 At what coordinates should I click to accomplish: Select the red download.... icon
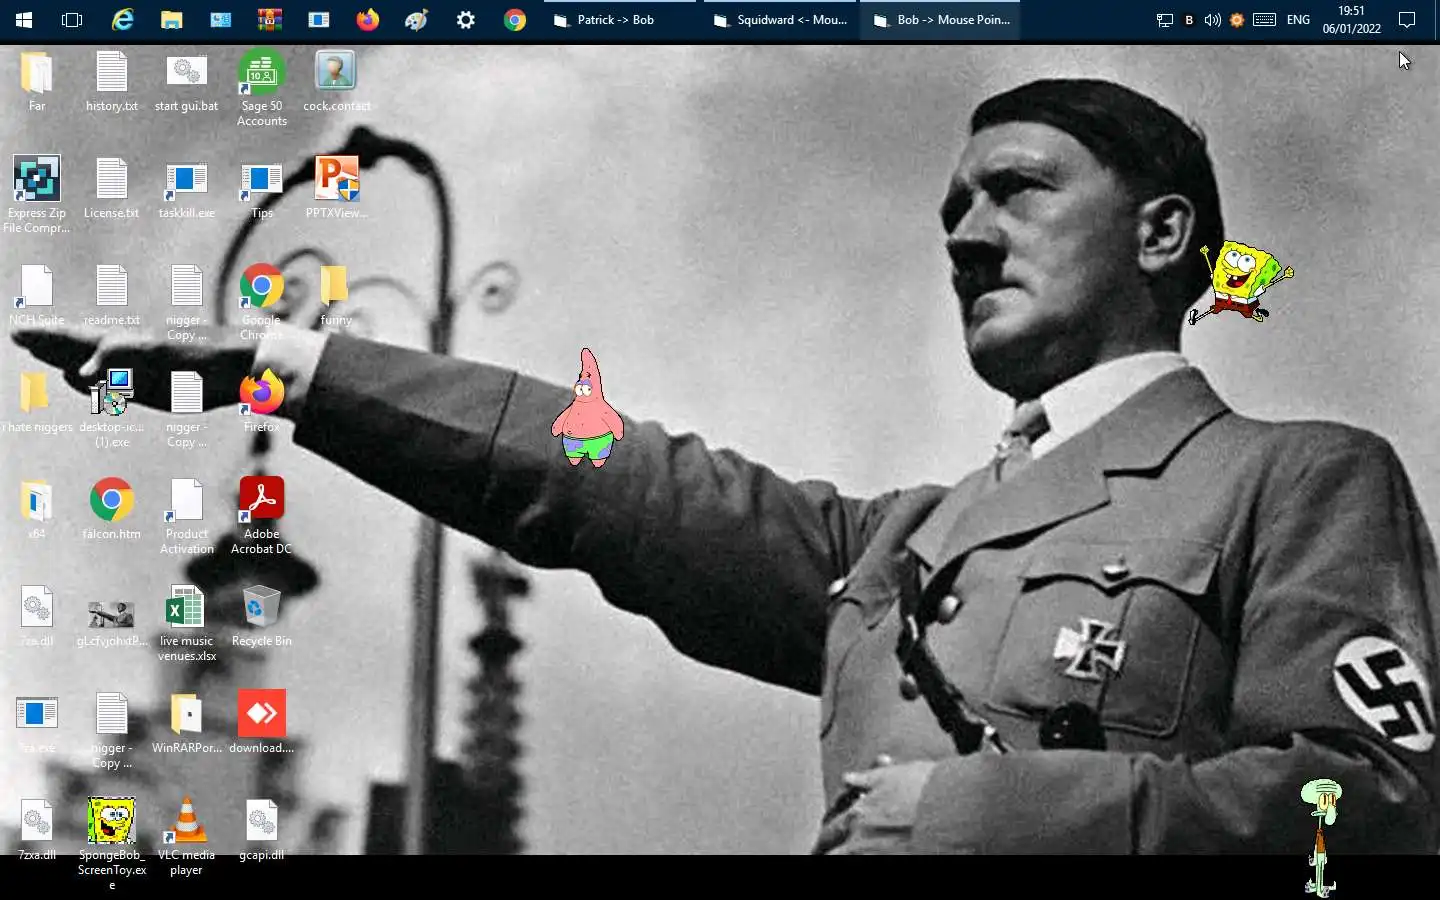262,722
